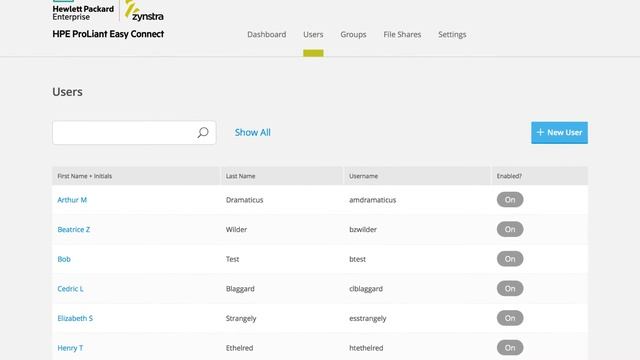The height and width of the screenshot is (360, 640).
Task: Open user Beatrice Z
Action: coord(73,229)
